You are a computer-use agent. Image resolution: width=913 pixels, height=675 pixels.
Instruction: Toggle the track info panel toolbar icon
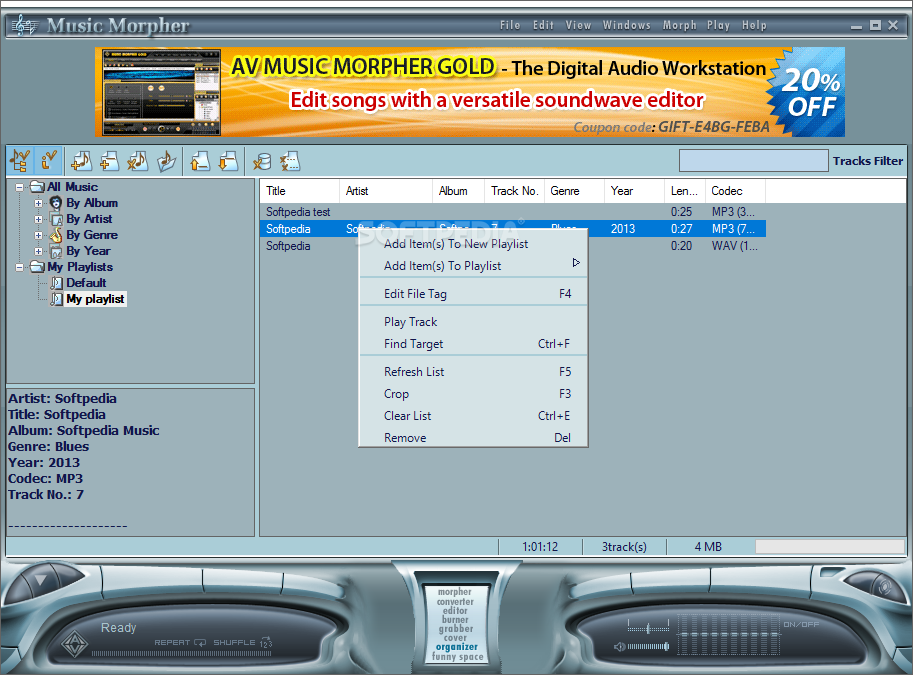tap(49, 161)
